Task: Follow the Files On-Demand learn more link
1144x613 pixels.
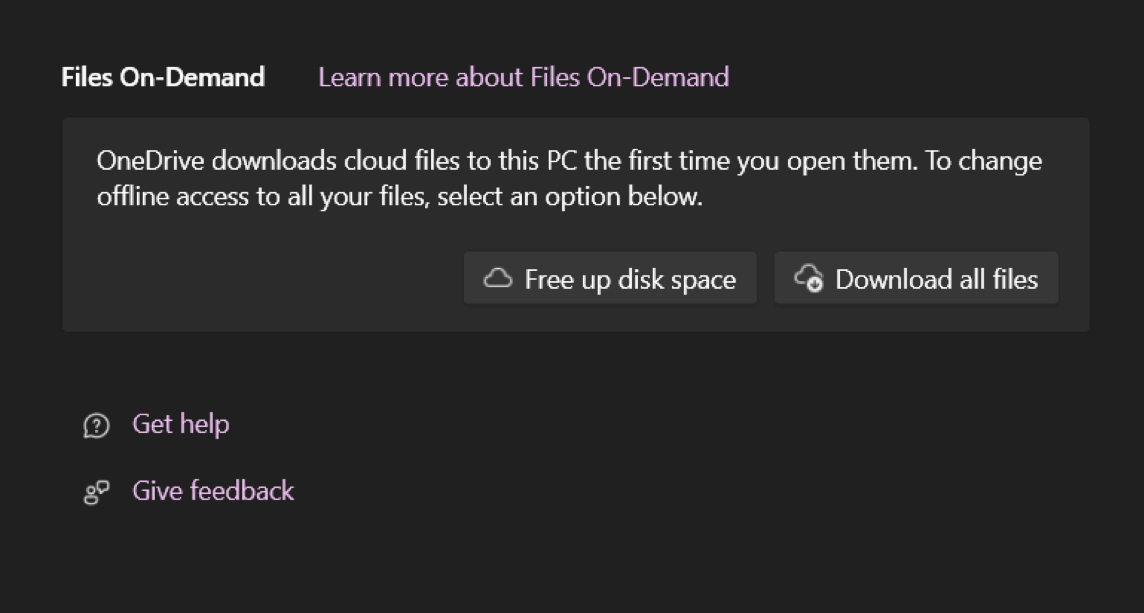Action: point(522,77)
